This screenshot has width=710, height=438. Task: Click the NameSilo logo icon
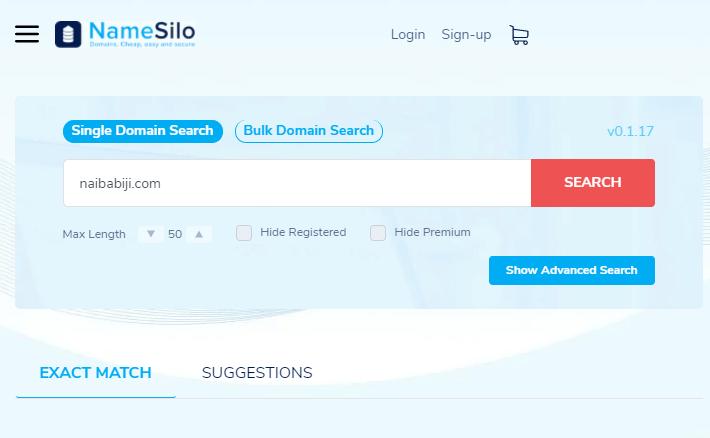pyautogui.click(x=68, y=34)
